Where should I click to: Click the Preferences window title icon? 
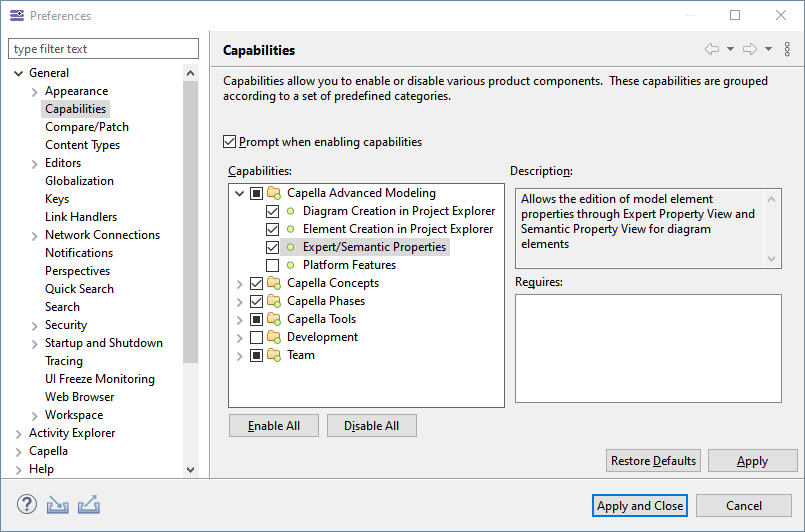[x=17, y=15]
